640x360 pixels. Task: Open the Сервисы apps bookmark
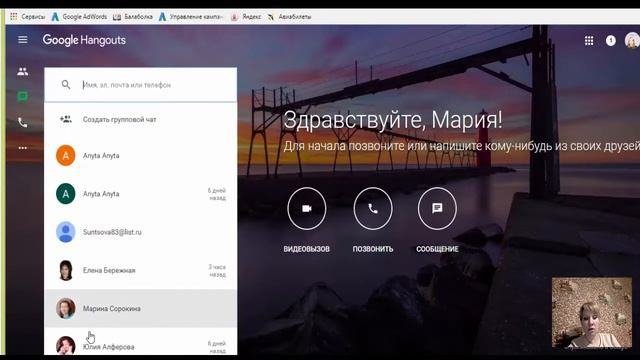27,17
